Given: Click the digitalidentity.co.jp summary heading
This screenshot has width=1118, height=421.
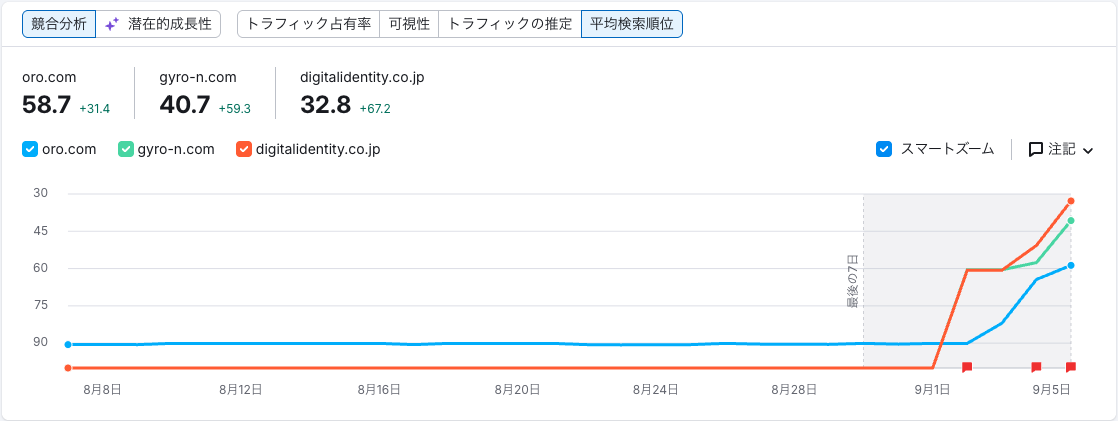Looking at the screenshot, I should [x=363, y=78].
